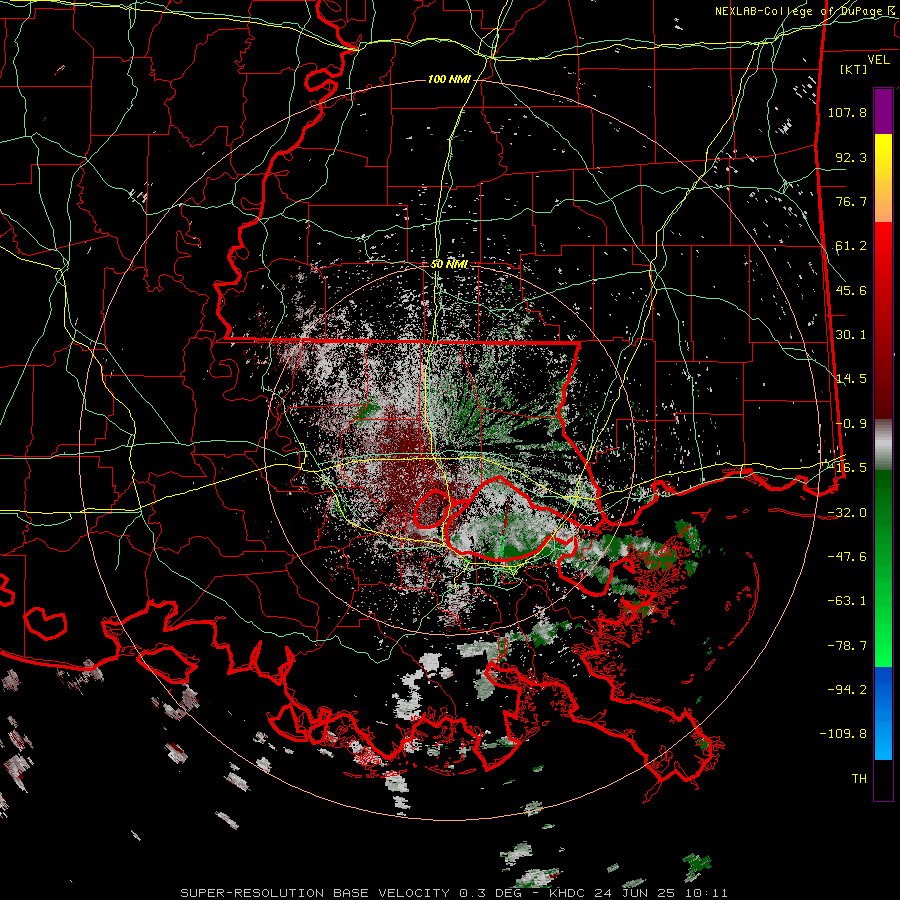Click the "50 NMI" range ring label
The height and width of the screenshot is (900, 900).
pos(449,264)
